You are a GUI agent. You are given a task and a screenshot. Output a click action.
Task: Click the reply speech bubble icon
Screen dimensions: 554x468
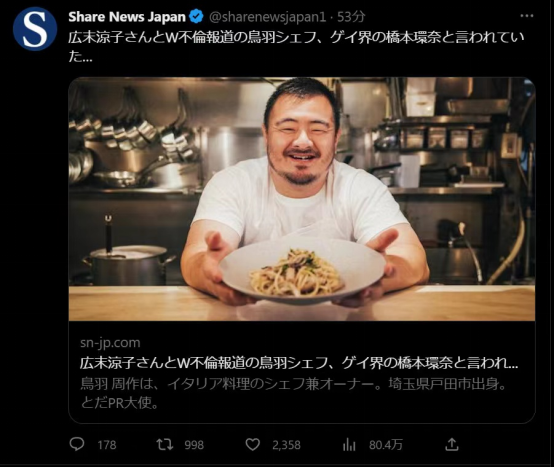coord(77,444)
